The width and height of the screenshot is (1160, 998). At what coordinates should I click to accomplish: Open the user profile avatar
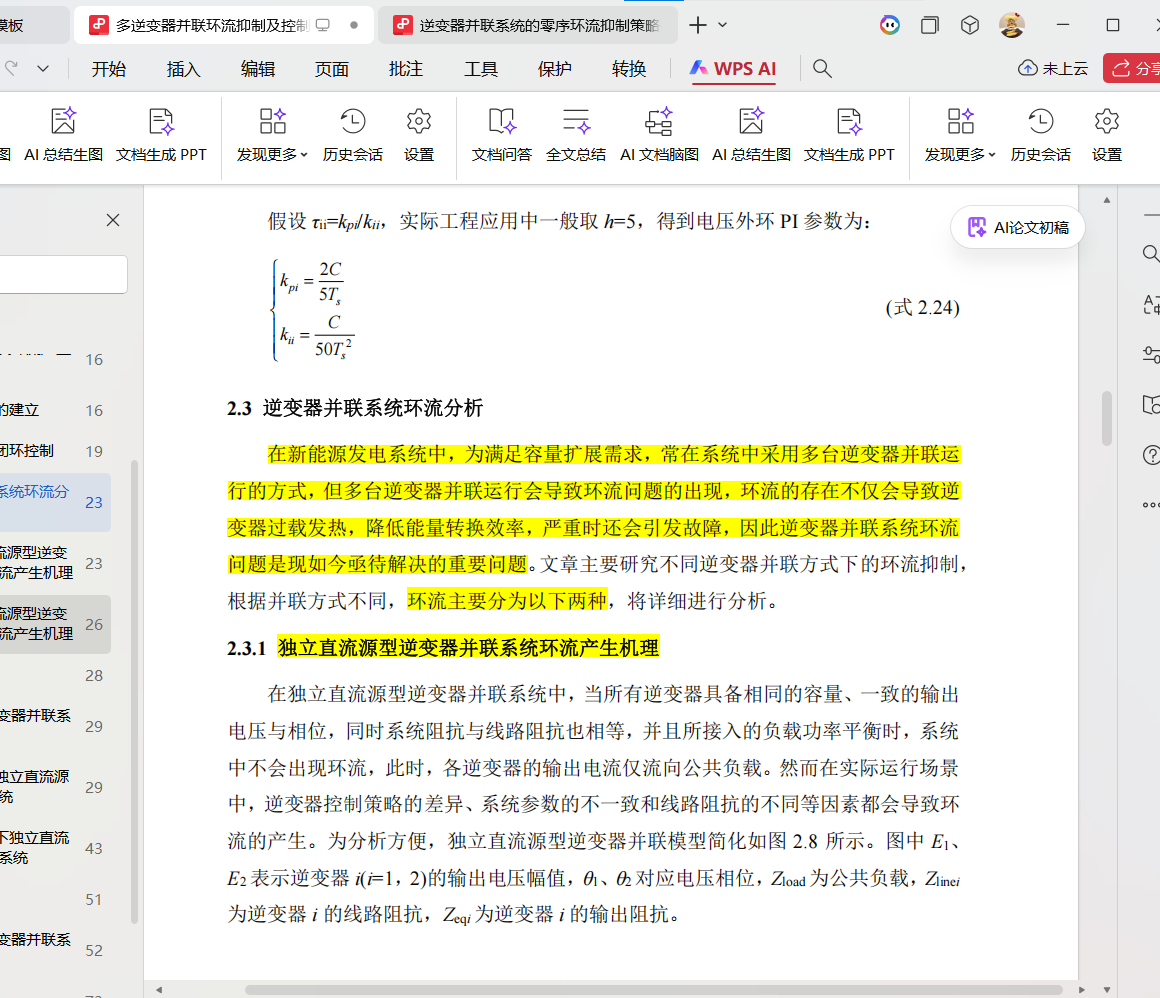1012,25
